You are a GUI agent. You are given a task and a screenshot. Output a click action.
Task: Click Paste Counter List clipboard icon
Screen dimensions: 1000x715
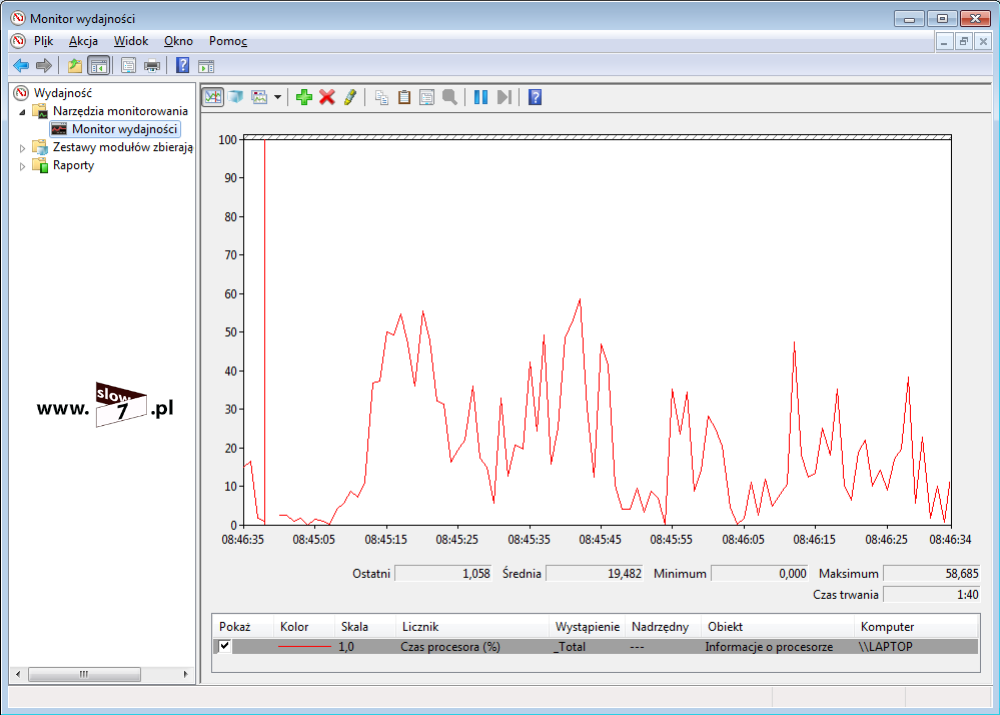point(404,97)
